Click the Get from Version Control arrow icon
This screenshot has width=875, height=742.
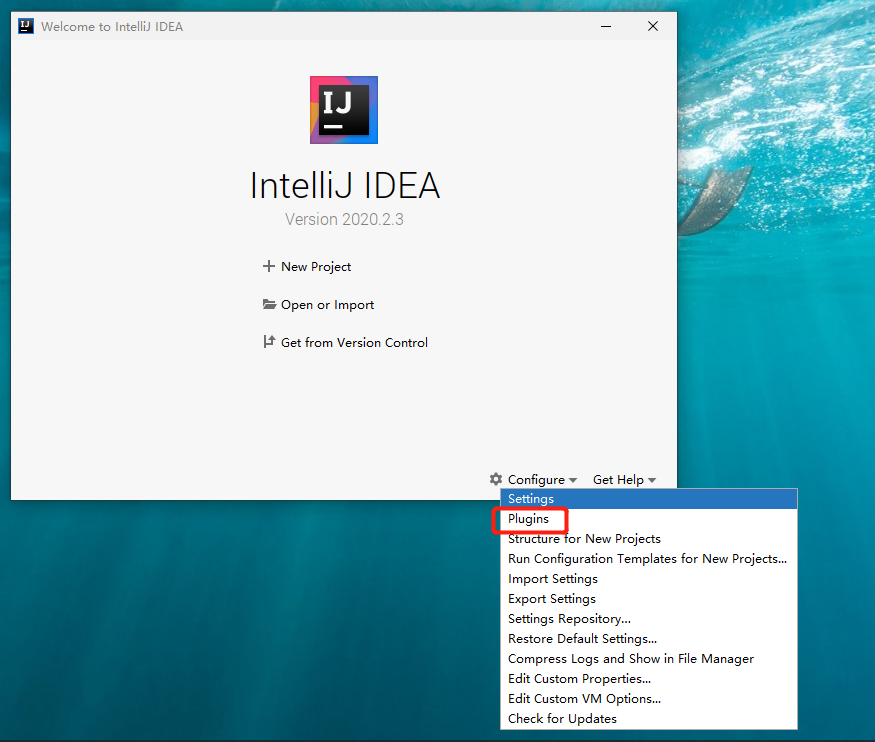[x=269, y=341]
